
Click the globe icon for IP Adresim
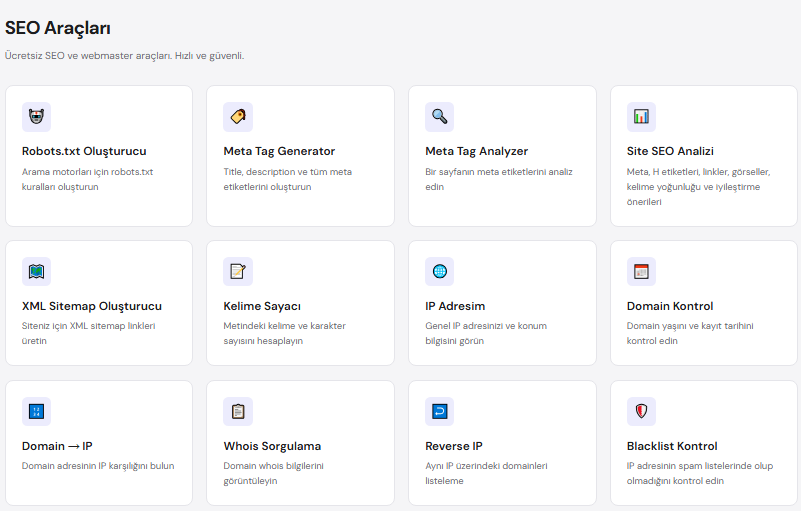(439, 271)
